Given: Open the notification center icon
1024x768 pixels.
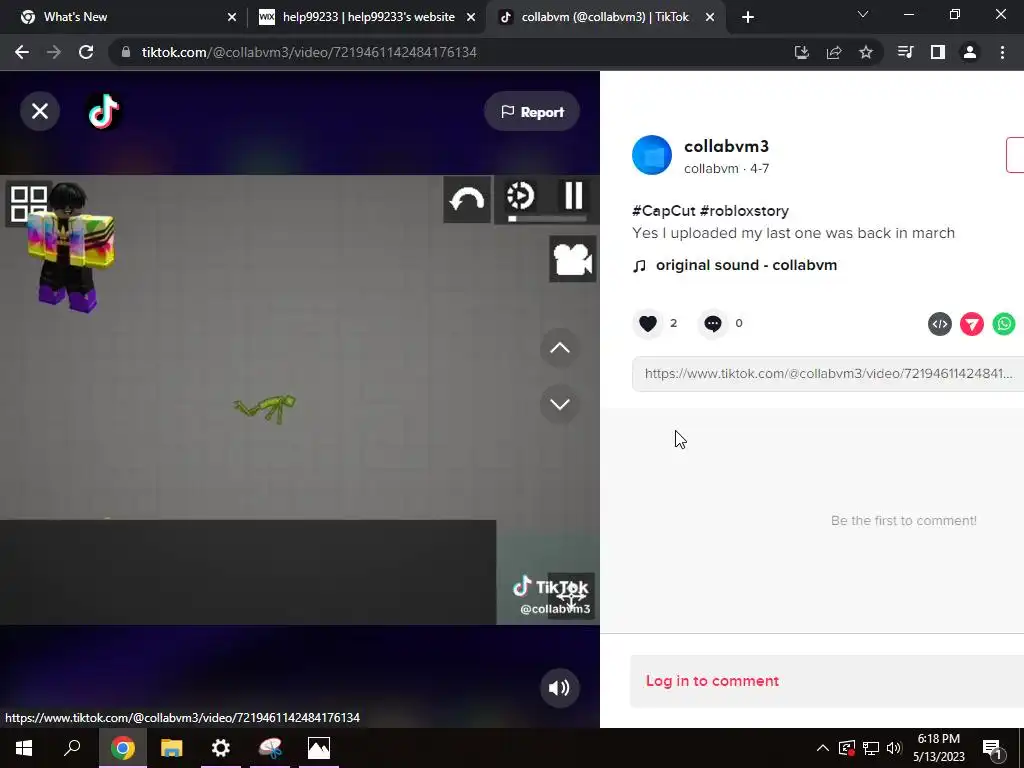Looking at the screenshot, I should tap(992, 749).
